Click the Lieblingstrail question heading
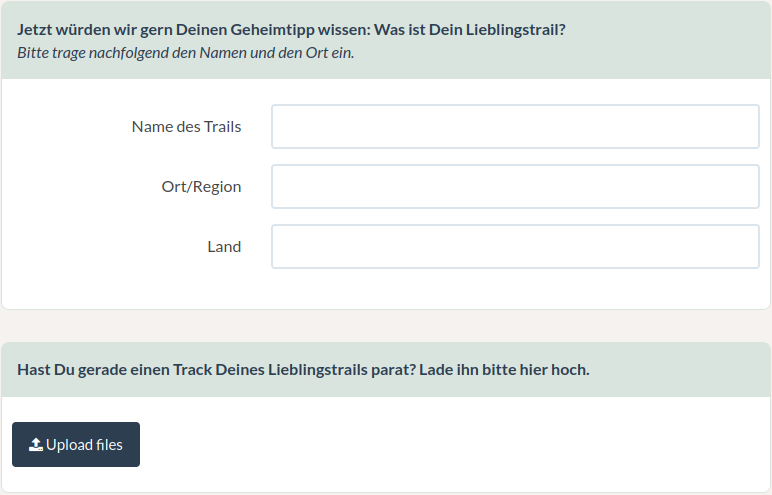 click(291, 30)
